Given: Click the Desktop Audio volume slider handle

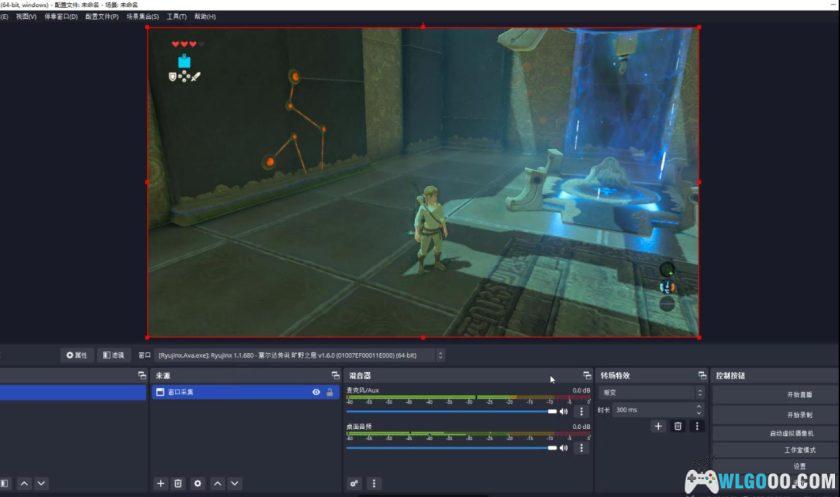Looking at the screenshot, I should pos(552,448).
